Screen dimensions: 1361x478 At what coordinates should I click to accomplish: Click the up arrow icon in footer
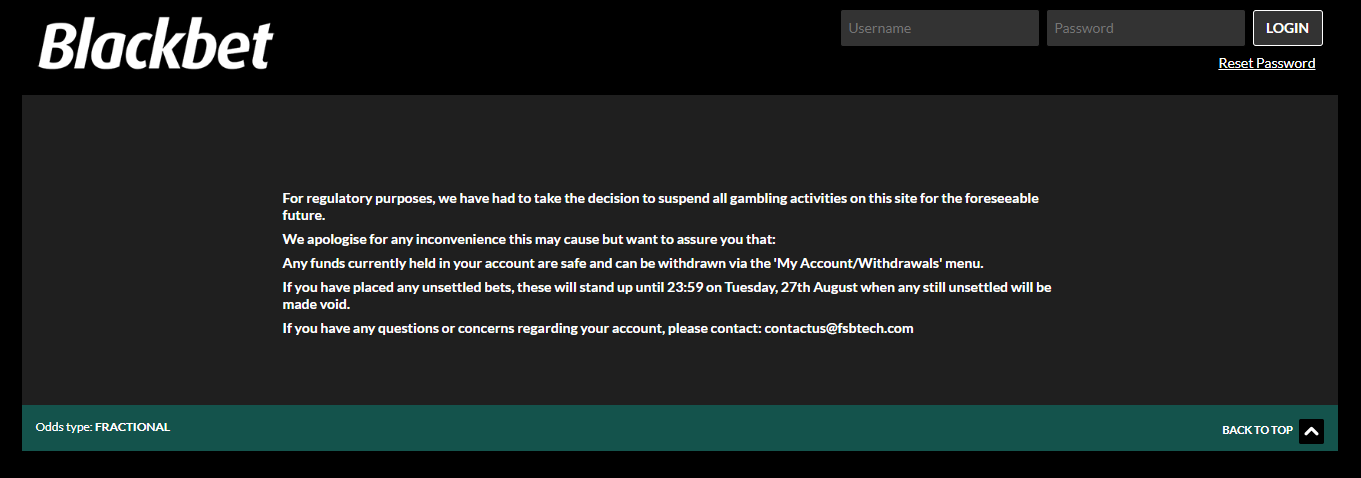click(1311, 431)
